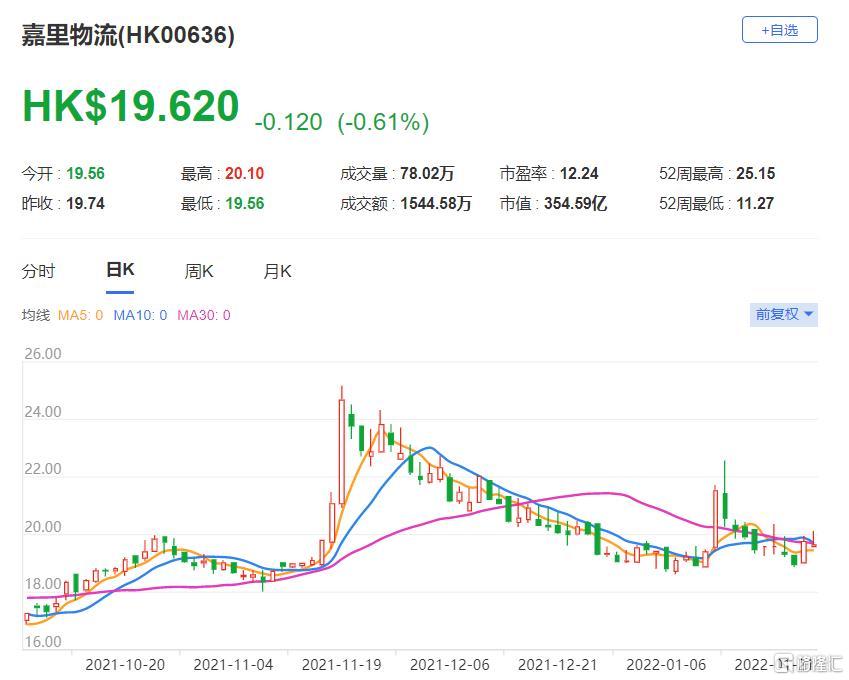The height and width of the screenshot is (680, 849).
Task: Open the 前复权 dropdown
Action: pos(784,314)
